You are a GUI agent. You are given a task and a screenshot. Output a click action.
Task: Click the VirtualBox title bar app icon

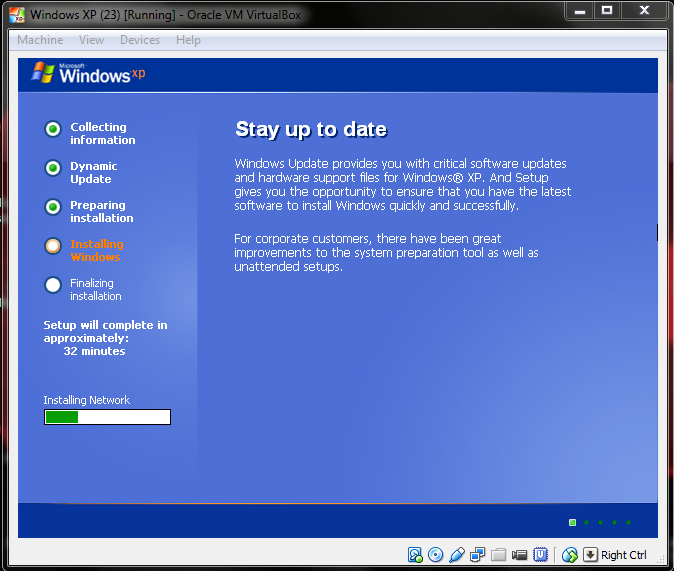click(x=17, y=15)
